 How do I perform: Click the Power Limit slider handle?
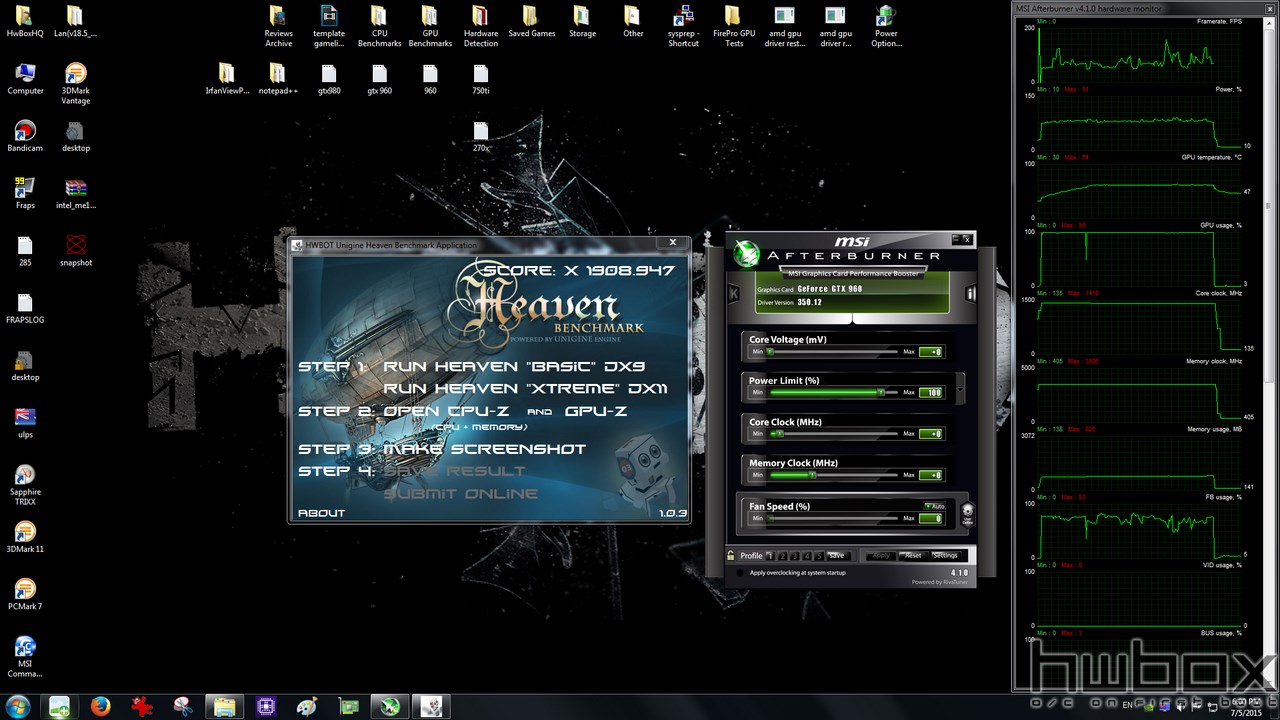click(x=881, y=393)
